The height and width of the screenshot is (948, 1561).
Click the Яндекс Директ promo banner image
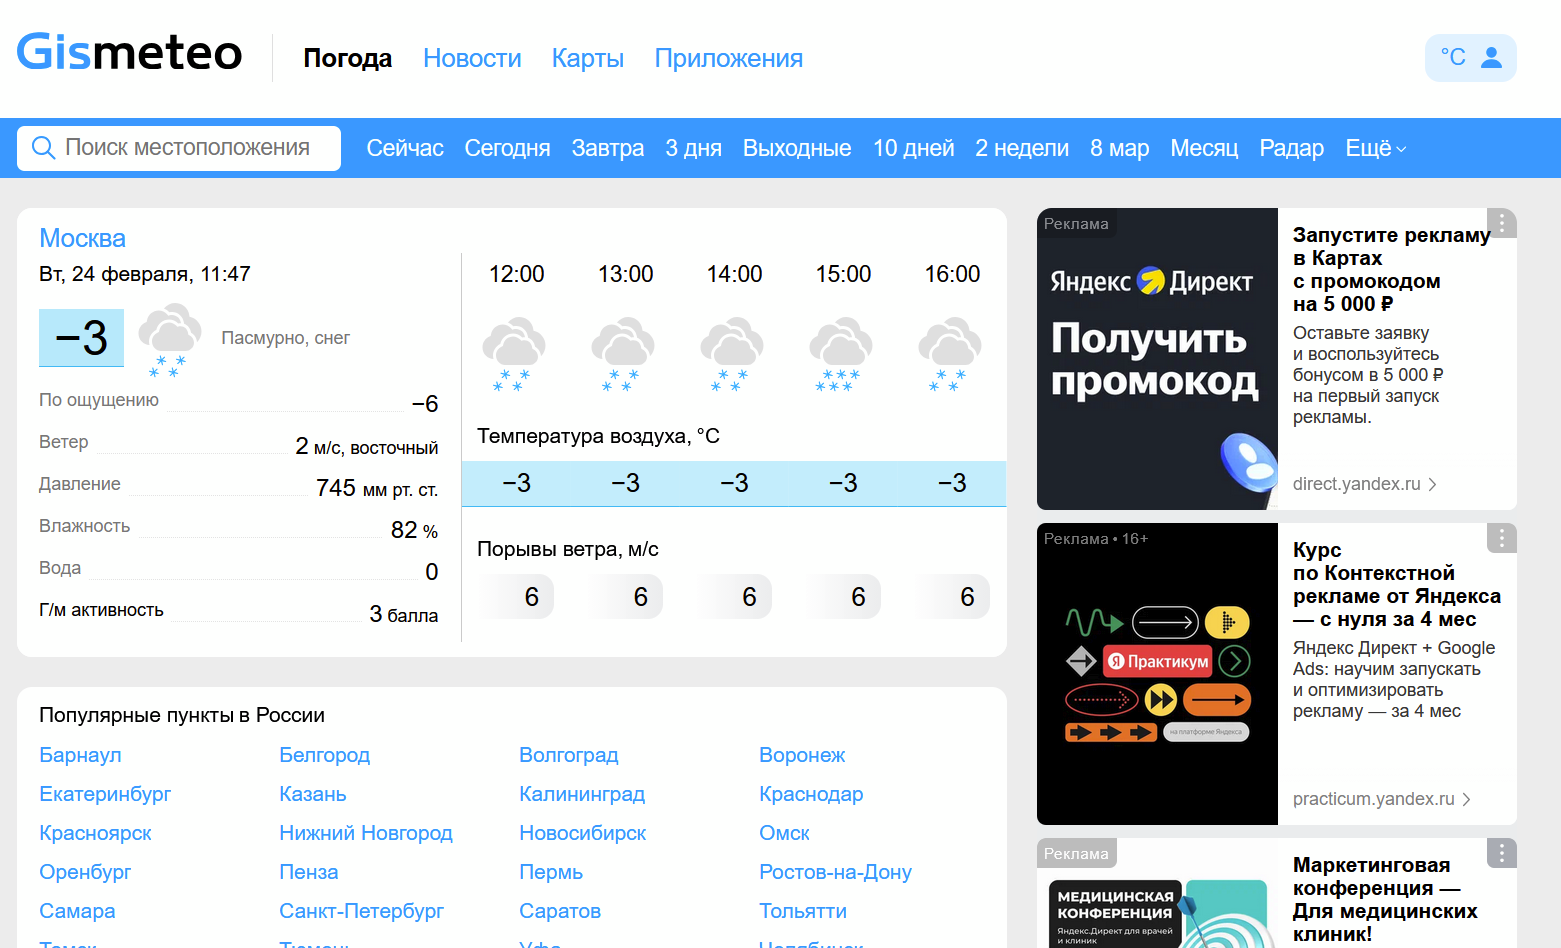tap(1157, 359)
